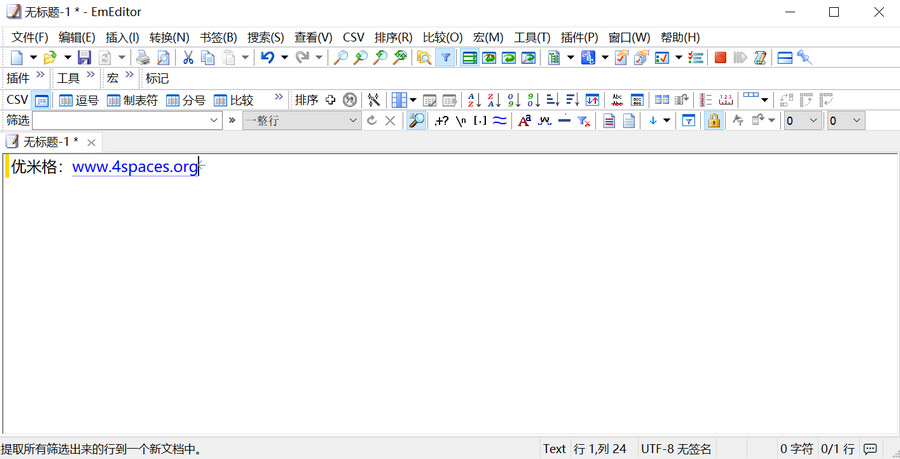Expand the CSV toolbar overflow chevron
This screenshot has width=900, height=459.
[x=278, y=100]
